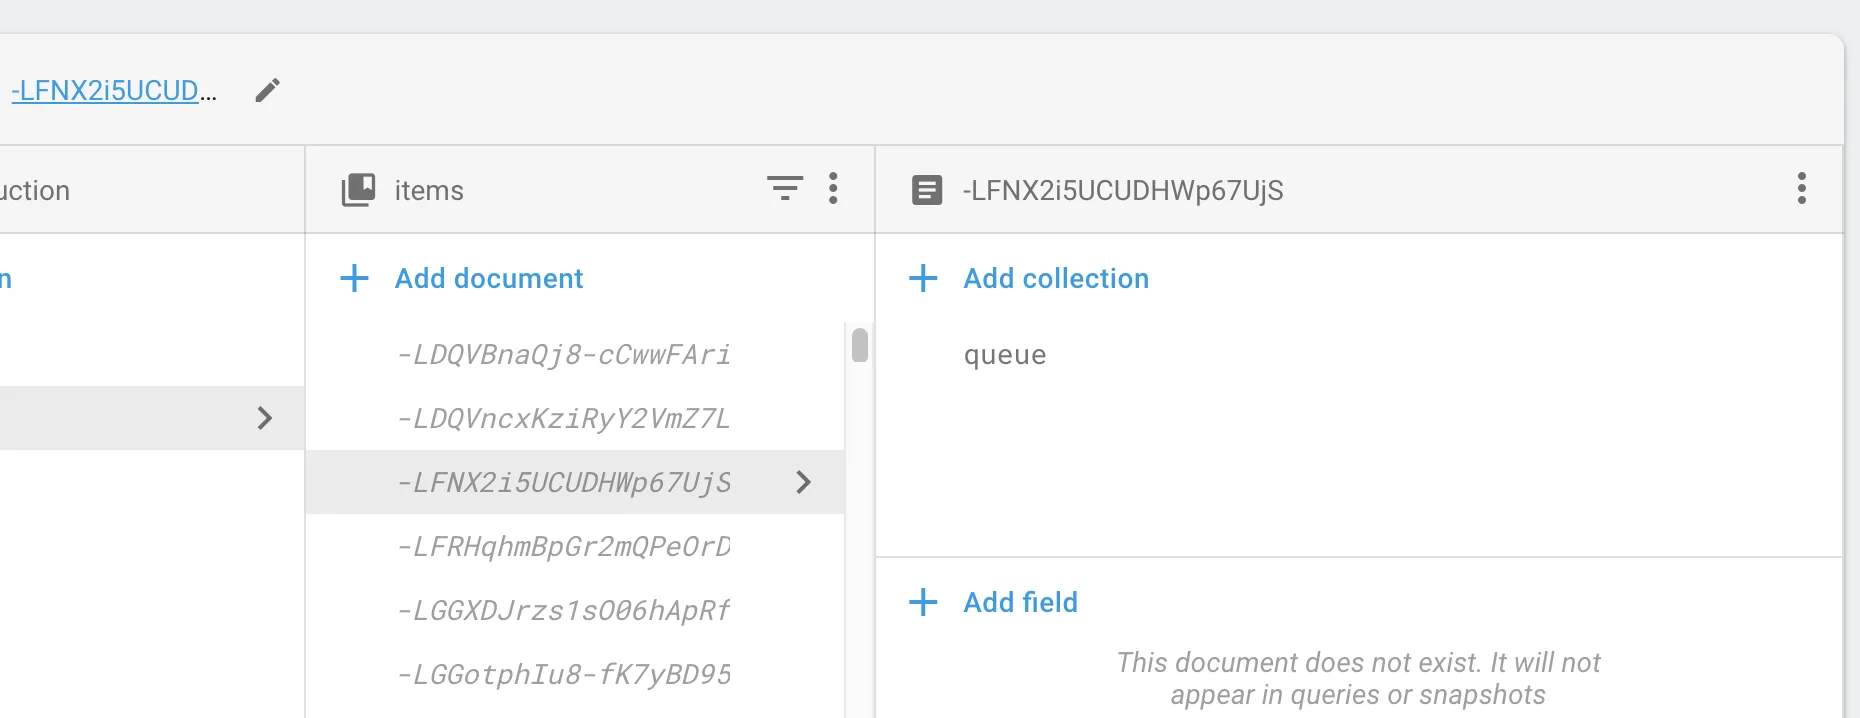Select document -LDQVncxKziRyY2VmZ7L
1860x718 pixels.
(x=563, y=418)
